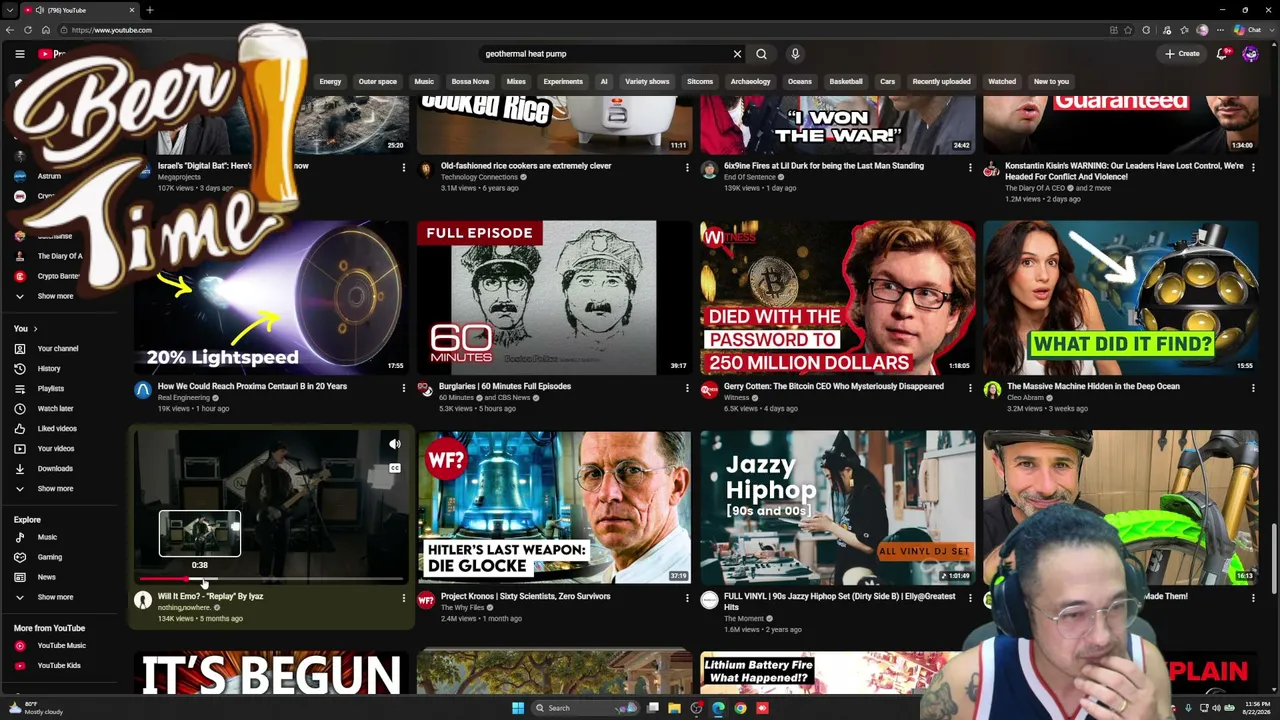
Task: Open the Cleo Abram channel avatar
Action: pos(992,390)
